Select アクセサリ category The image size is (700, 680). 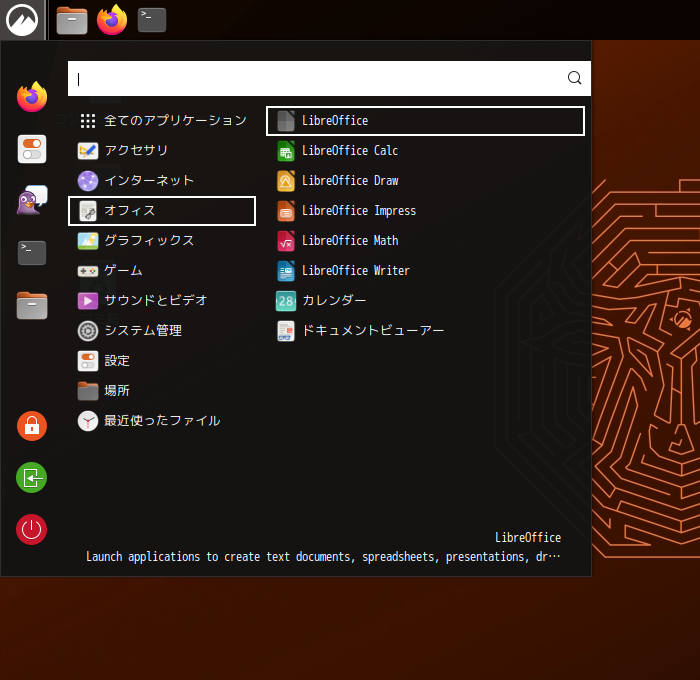(162, 150)
